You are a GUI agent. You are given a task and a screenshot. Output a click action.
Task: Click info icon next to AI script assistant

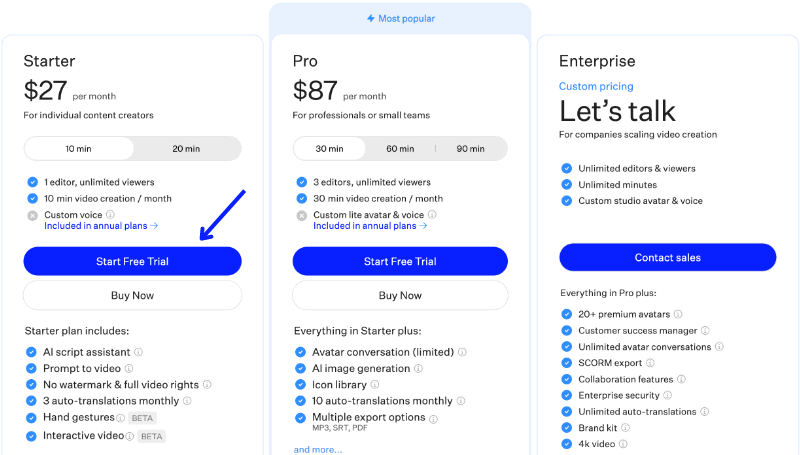point(138,352)
